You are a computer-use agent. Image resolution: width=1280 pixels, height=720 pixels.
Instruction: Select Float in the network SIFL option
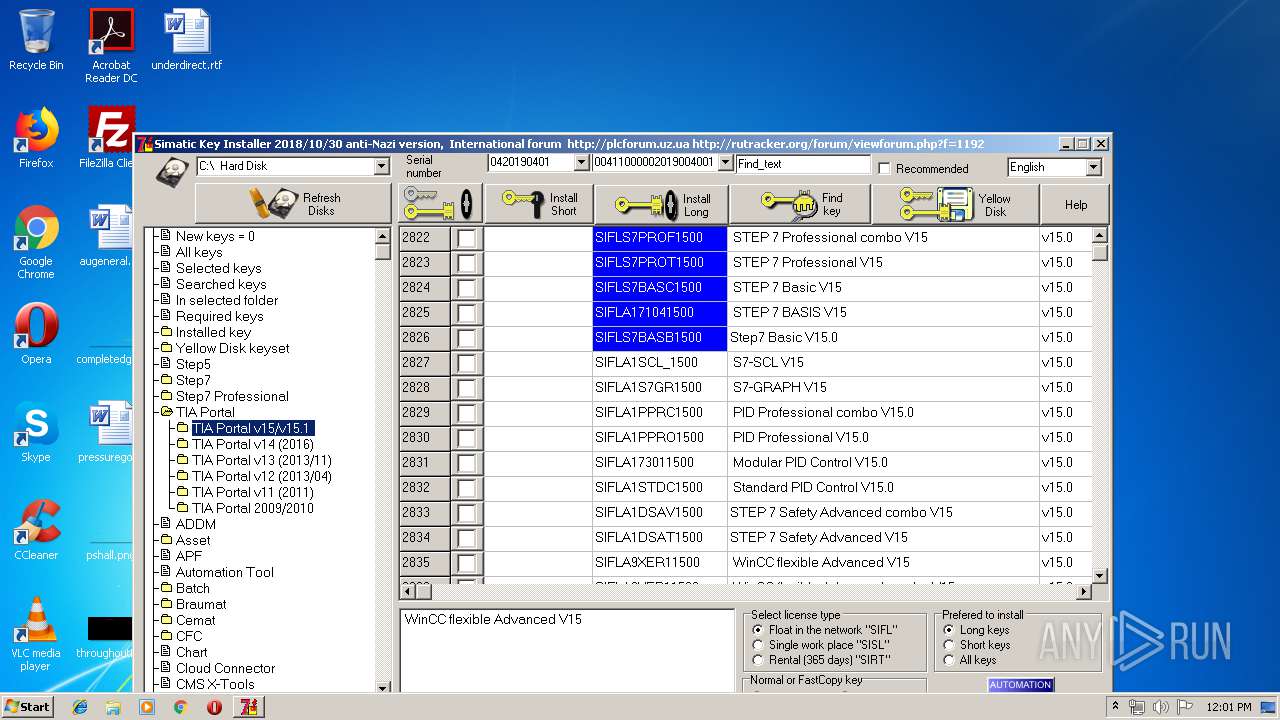758,630
